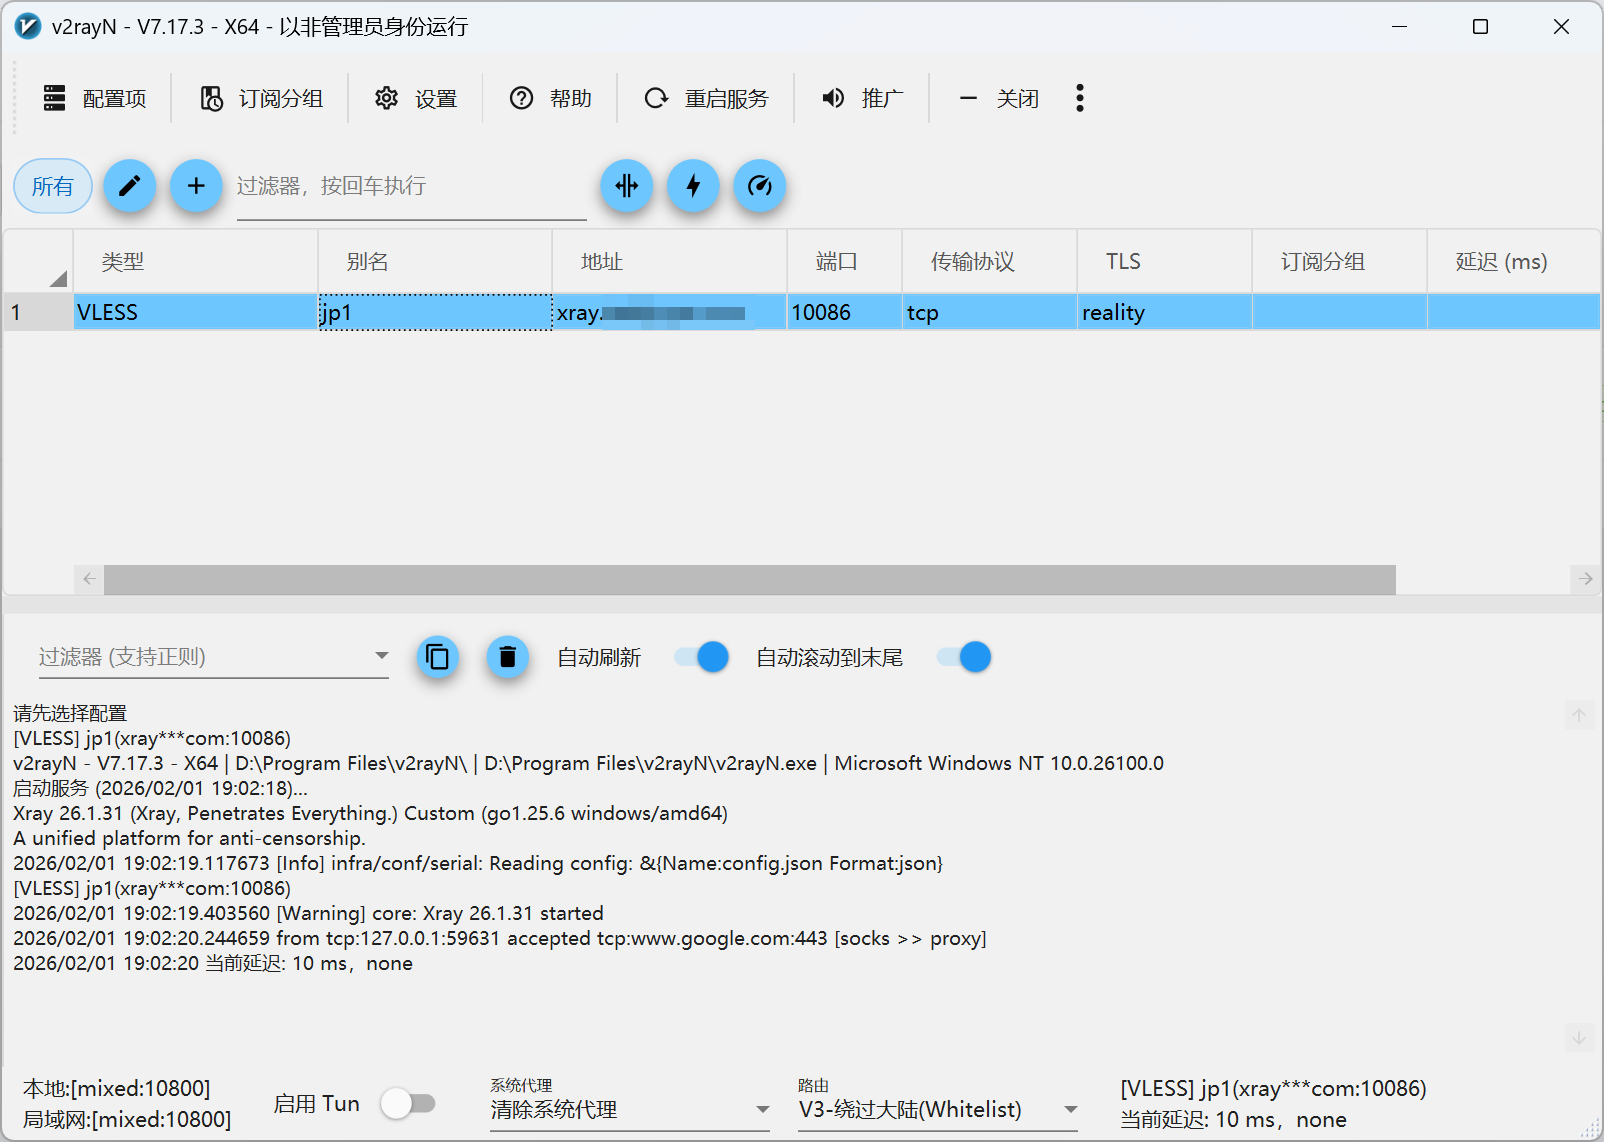Click the pencil edit subscription icon
Screen dimensions: 1604x1142
(x=130, y=186)
